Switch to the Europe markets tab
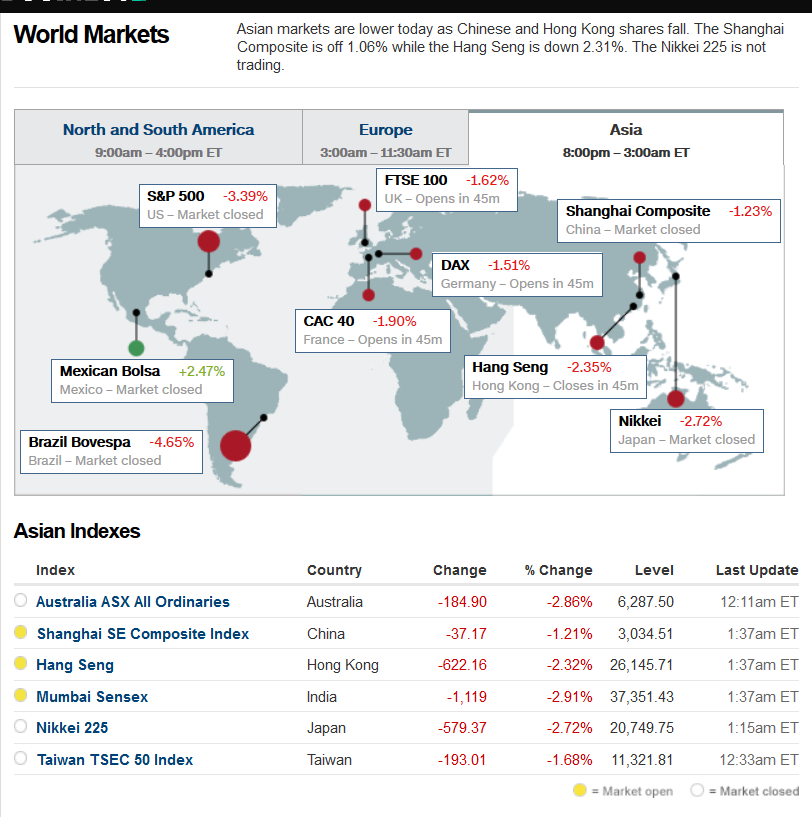This screenshot has height=817, width=812. tap(385, 138)
